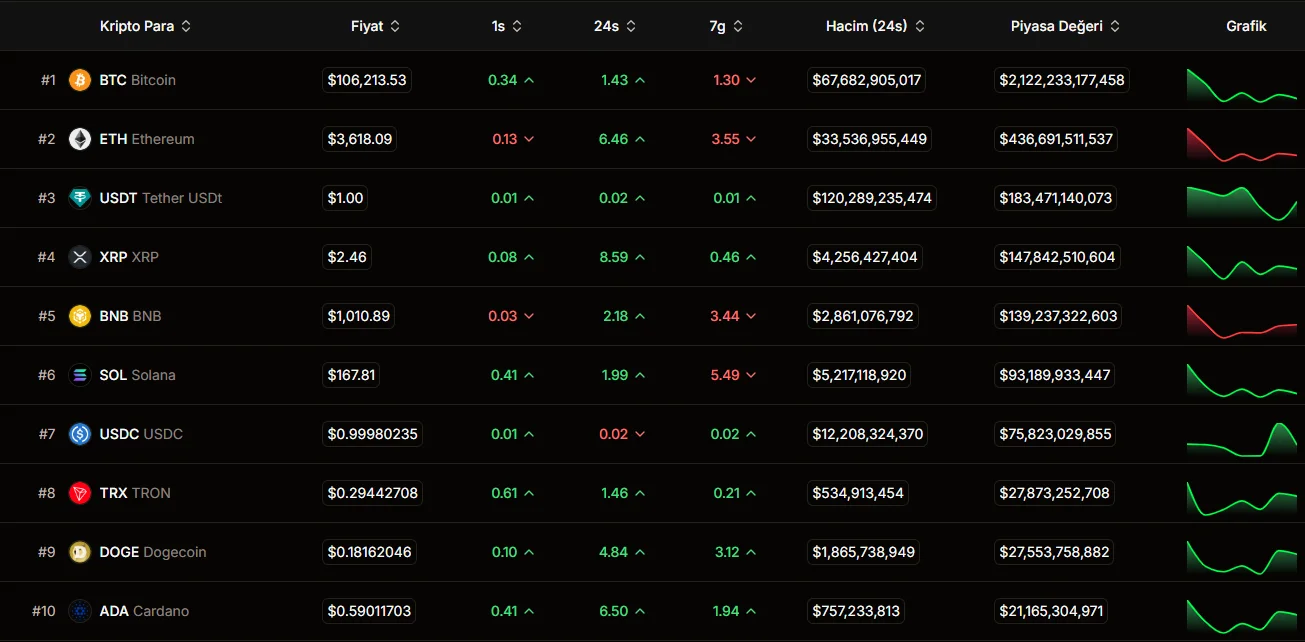The height and width of the screenshot is (642, 1305).
Task: Click the Dogecoin logo icon
Action: coord(80,552)
